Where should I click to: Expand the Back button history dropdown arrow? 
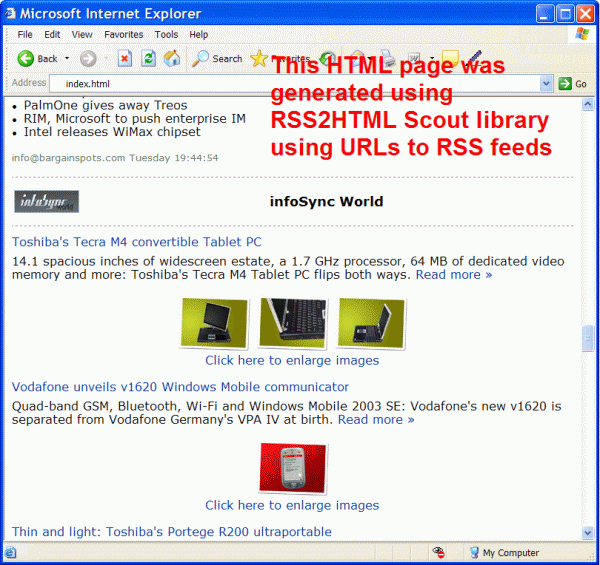click(x=67, y=58)
